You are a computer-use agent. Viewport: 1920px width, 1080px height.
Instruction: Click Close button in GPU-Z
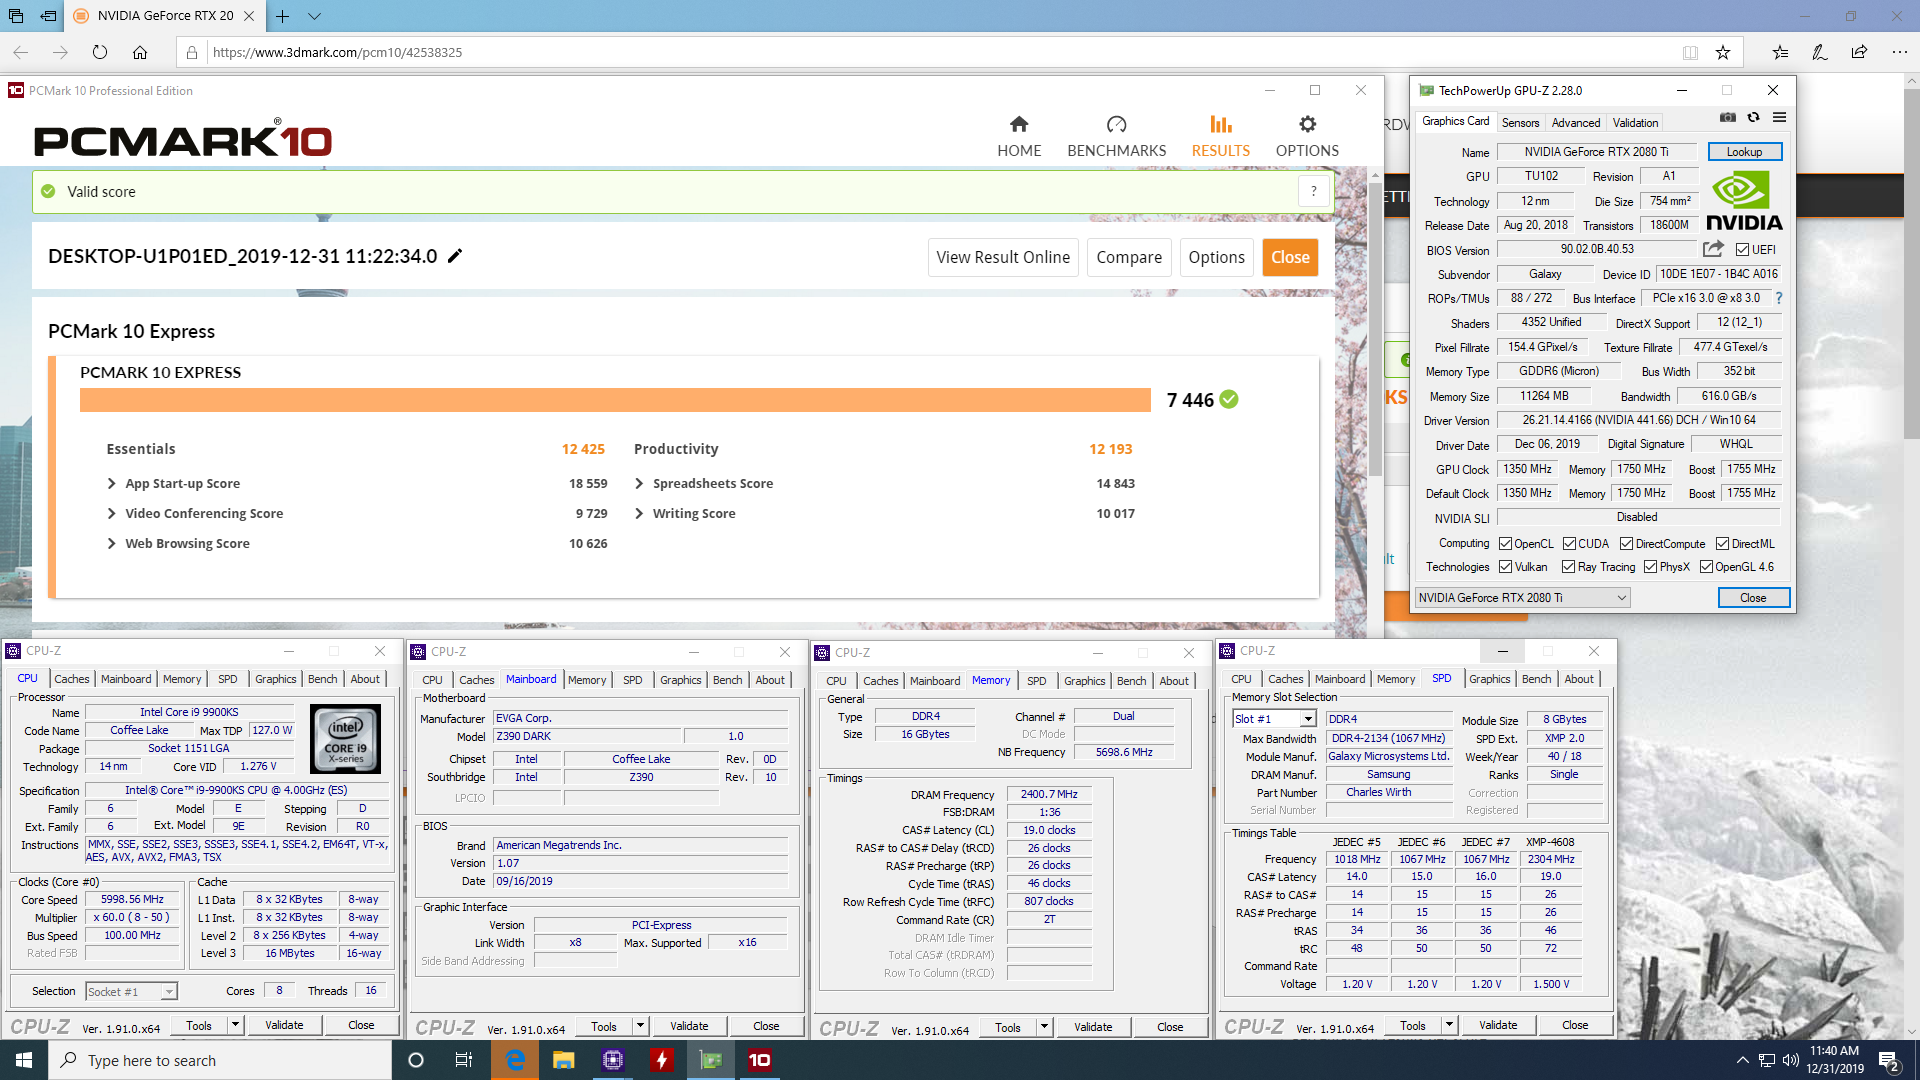click(x=1753, y=598)
